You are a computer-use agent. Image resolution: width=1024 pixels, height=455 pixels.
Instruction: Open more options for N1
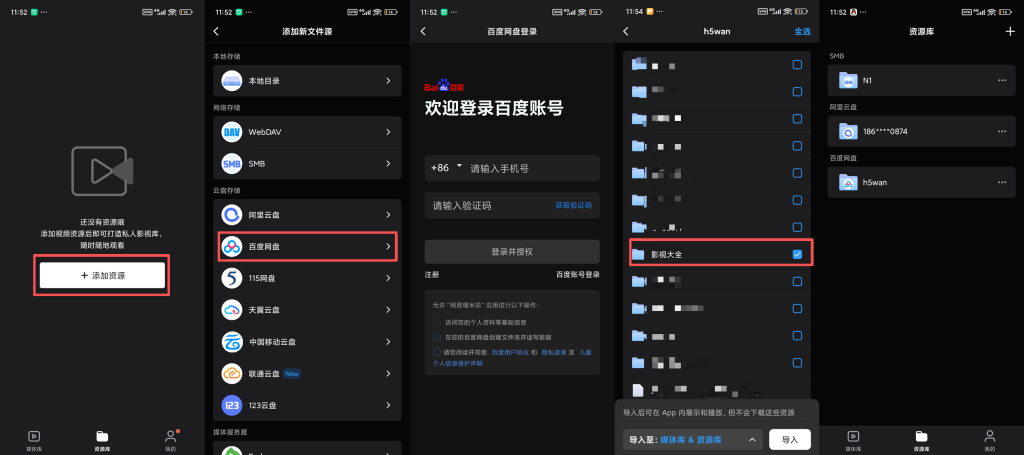(1002, 80)
